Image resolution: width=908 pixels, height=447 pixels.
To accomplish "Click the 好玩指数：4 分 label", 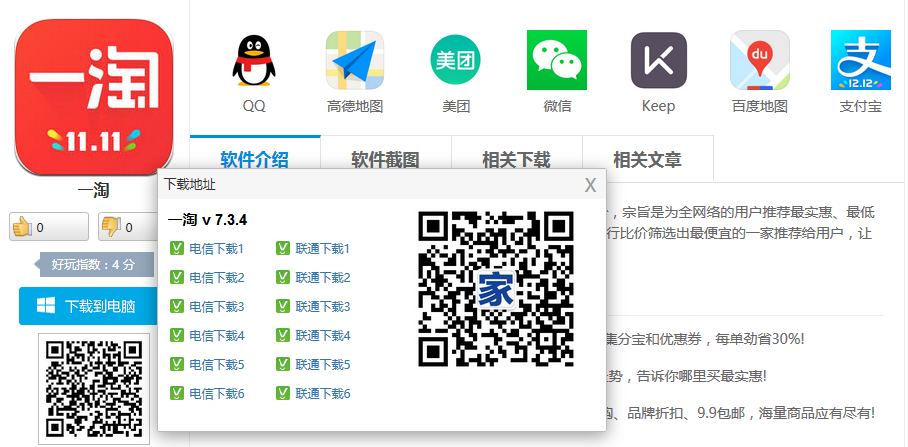I will click(x=93, y=265).
